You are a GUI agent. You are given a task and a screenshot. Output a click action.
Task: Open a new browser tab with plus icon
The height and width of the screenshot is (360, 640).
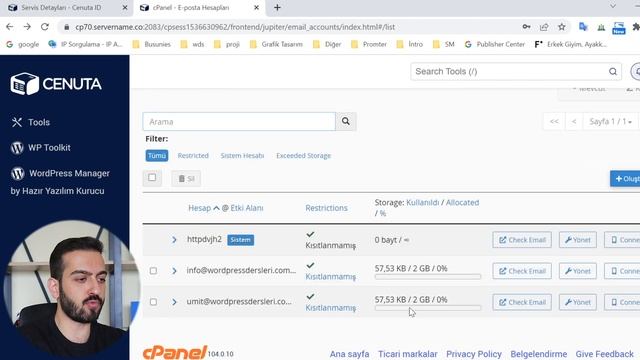click(277, 7)
